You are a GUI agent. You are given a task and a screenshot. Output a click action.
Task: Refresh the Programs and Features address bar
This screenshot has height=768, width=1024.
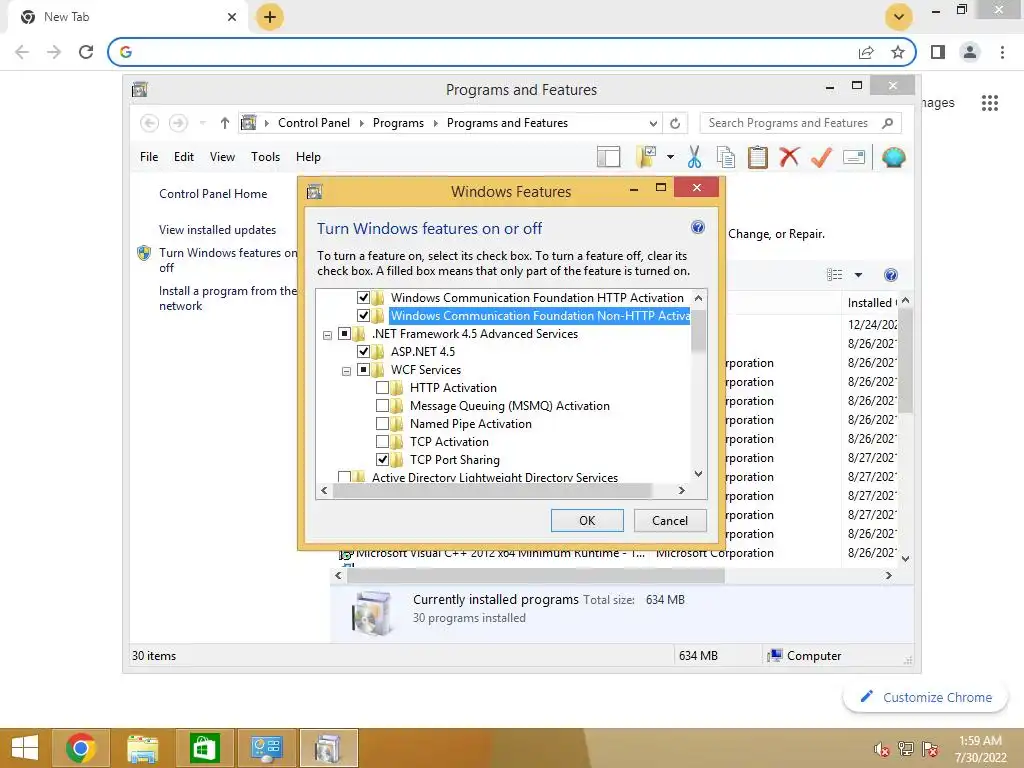point(675,123)
